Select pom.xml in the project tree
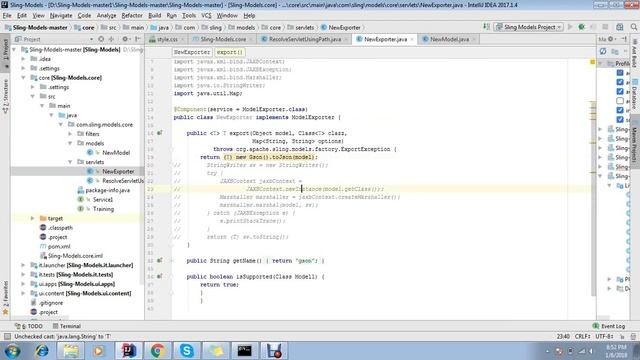Viewport: 640px width, 360px height. [59, 247]
